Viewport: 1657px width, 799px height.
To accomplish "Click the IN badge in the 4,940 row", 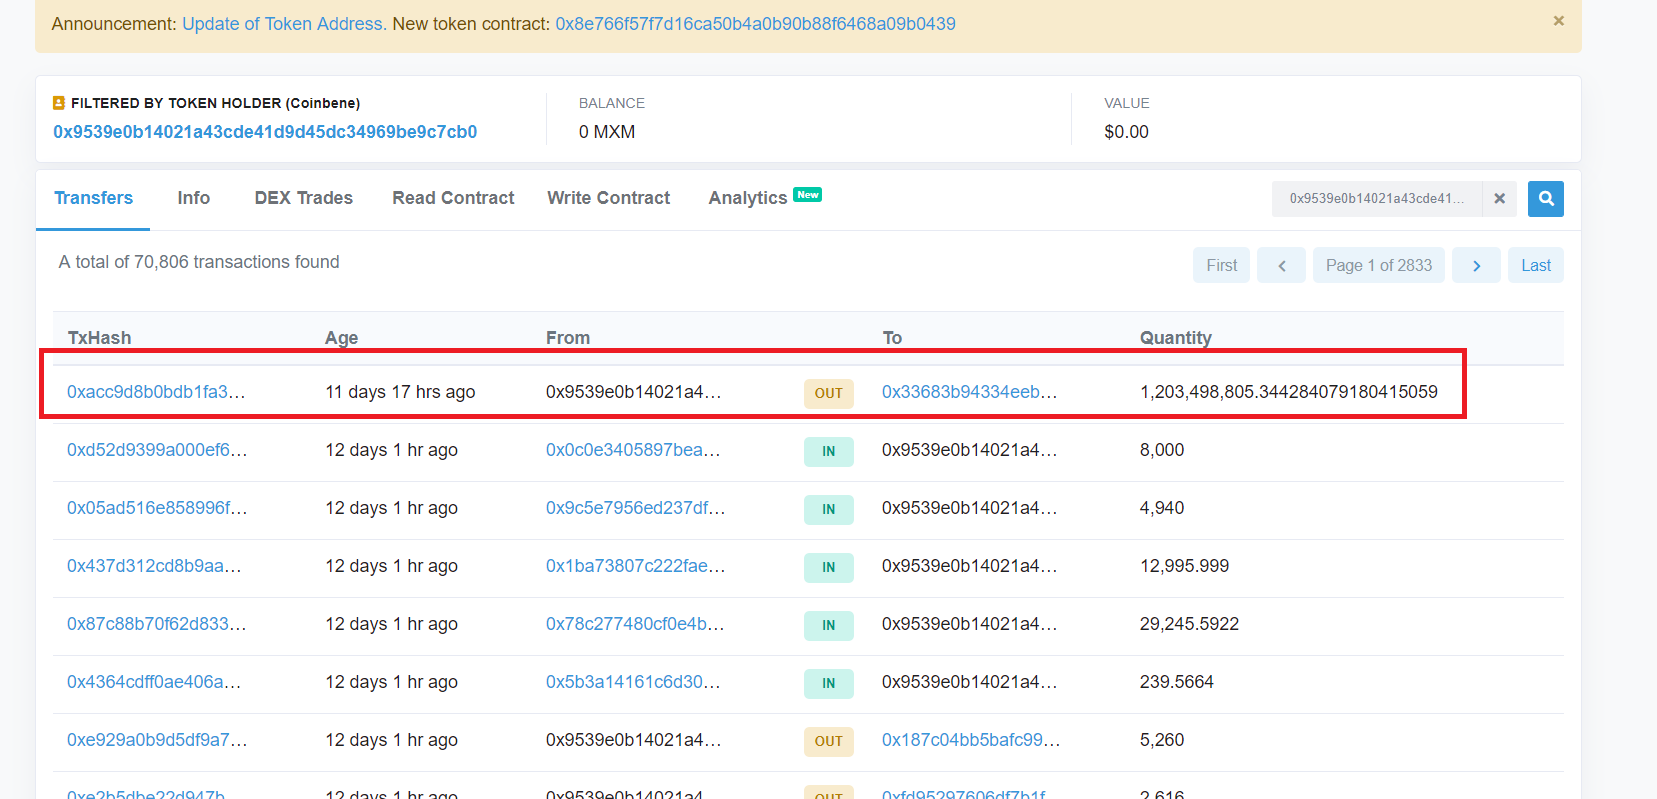I will coord(829,509).
